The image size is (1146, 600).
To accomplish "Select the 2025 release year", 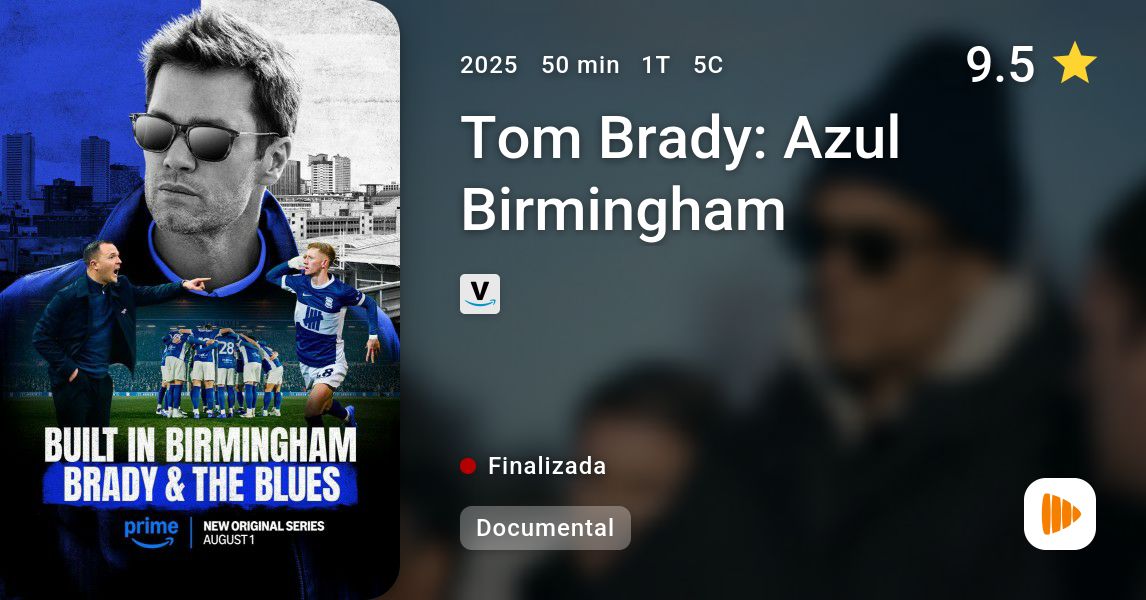I will (x=488, y=65).
